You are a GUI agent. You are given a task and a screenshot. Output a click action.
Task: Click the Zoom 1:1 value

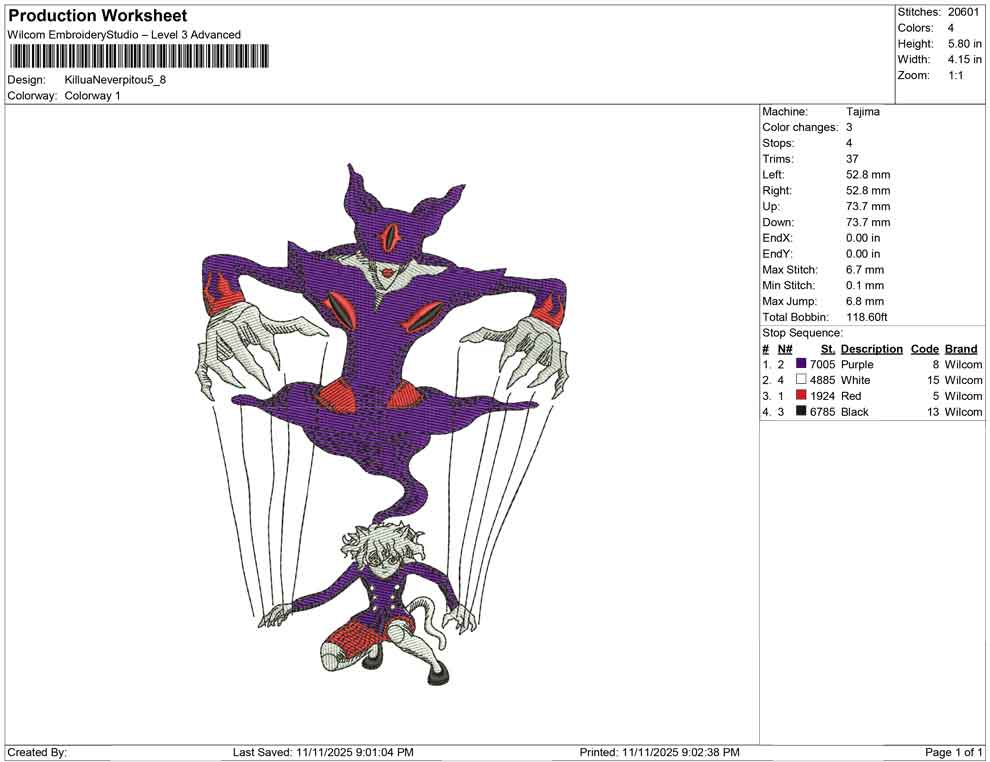[x=955, y=75]
